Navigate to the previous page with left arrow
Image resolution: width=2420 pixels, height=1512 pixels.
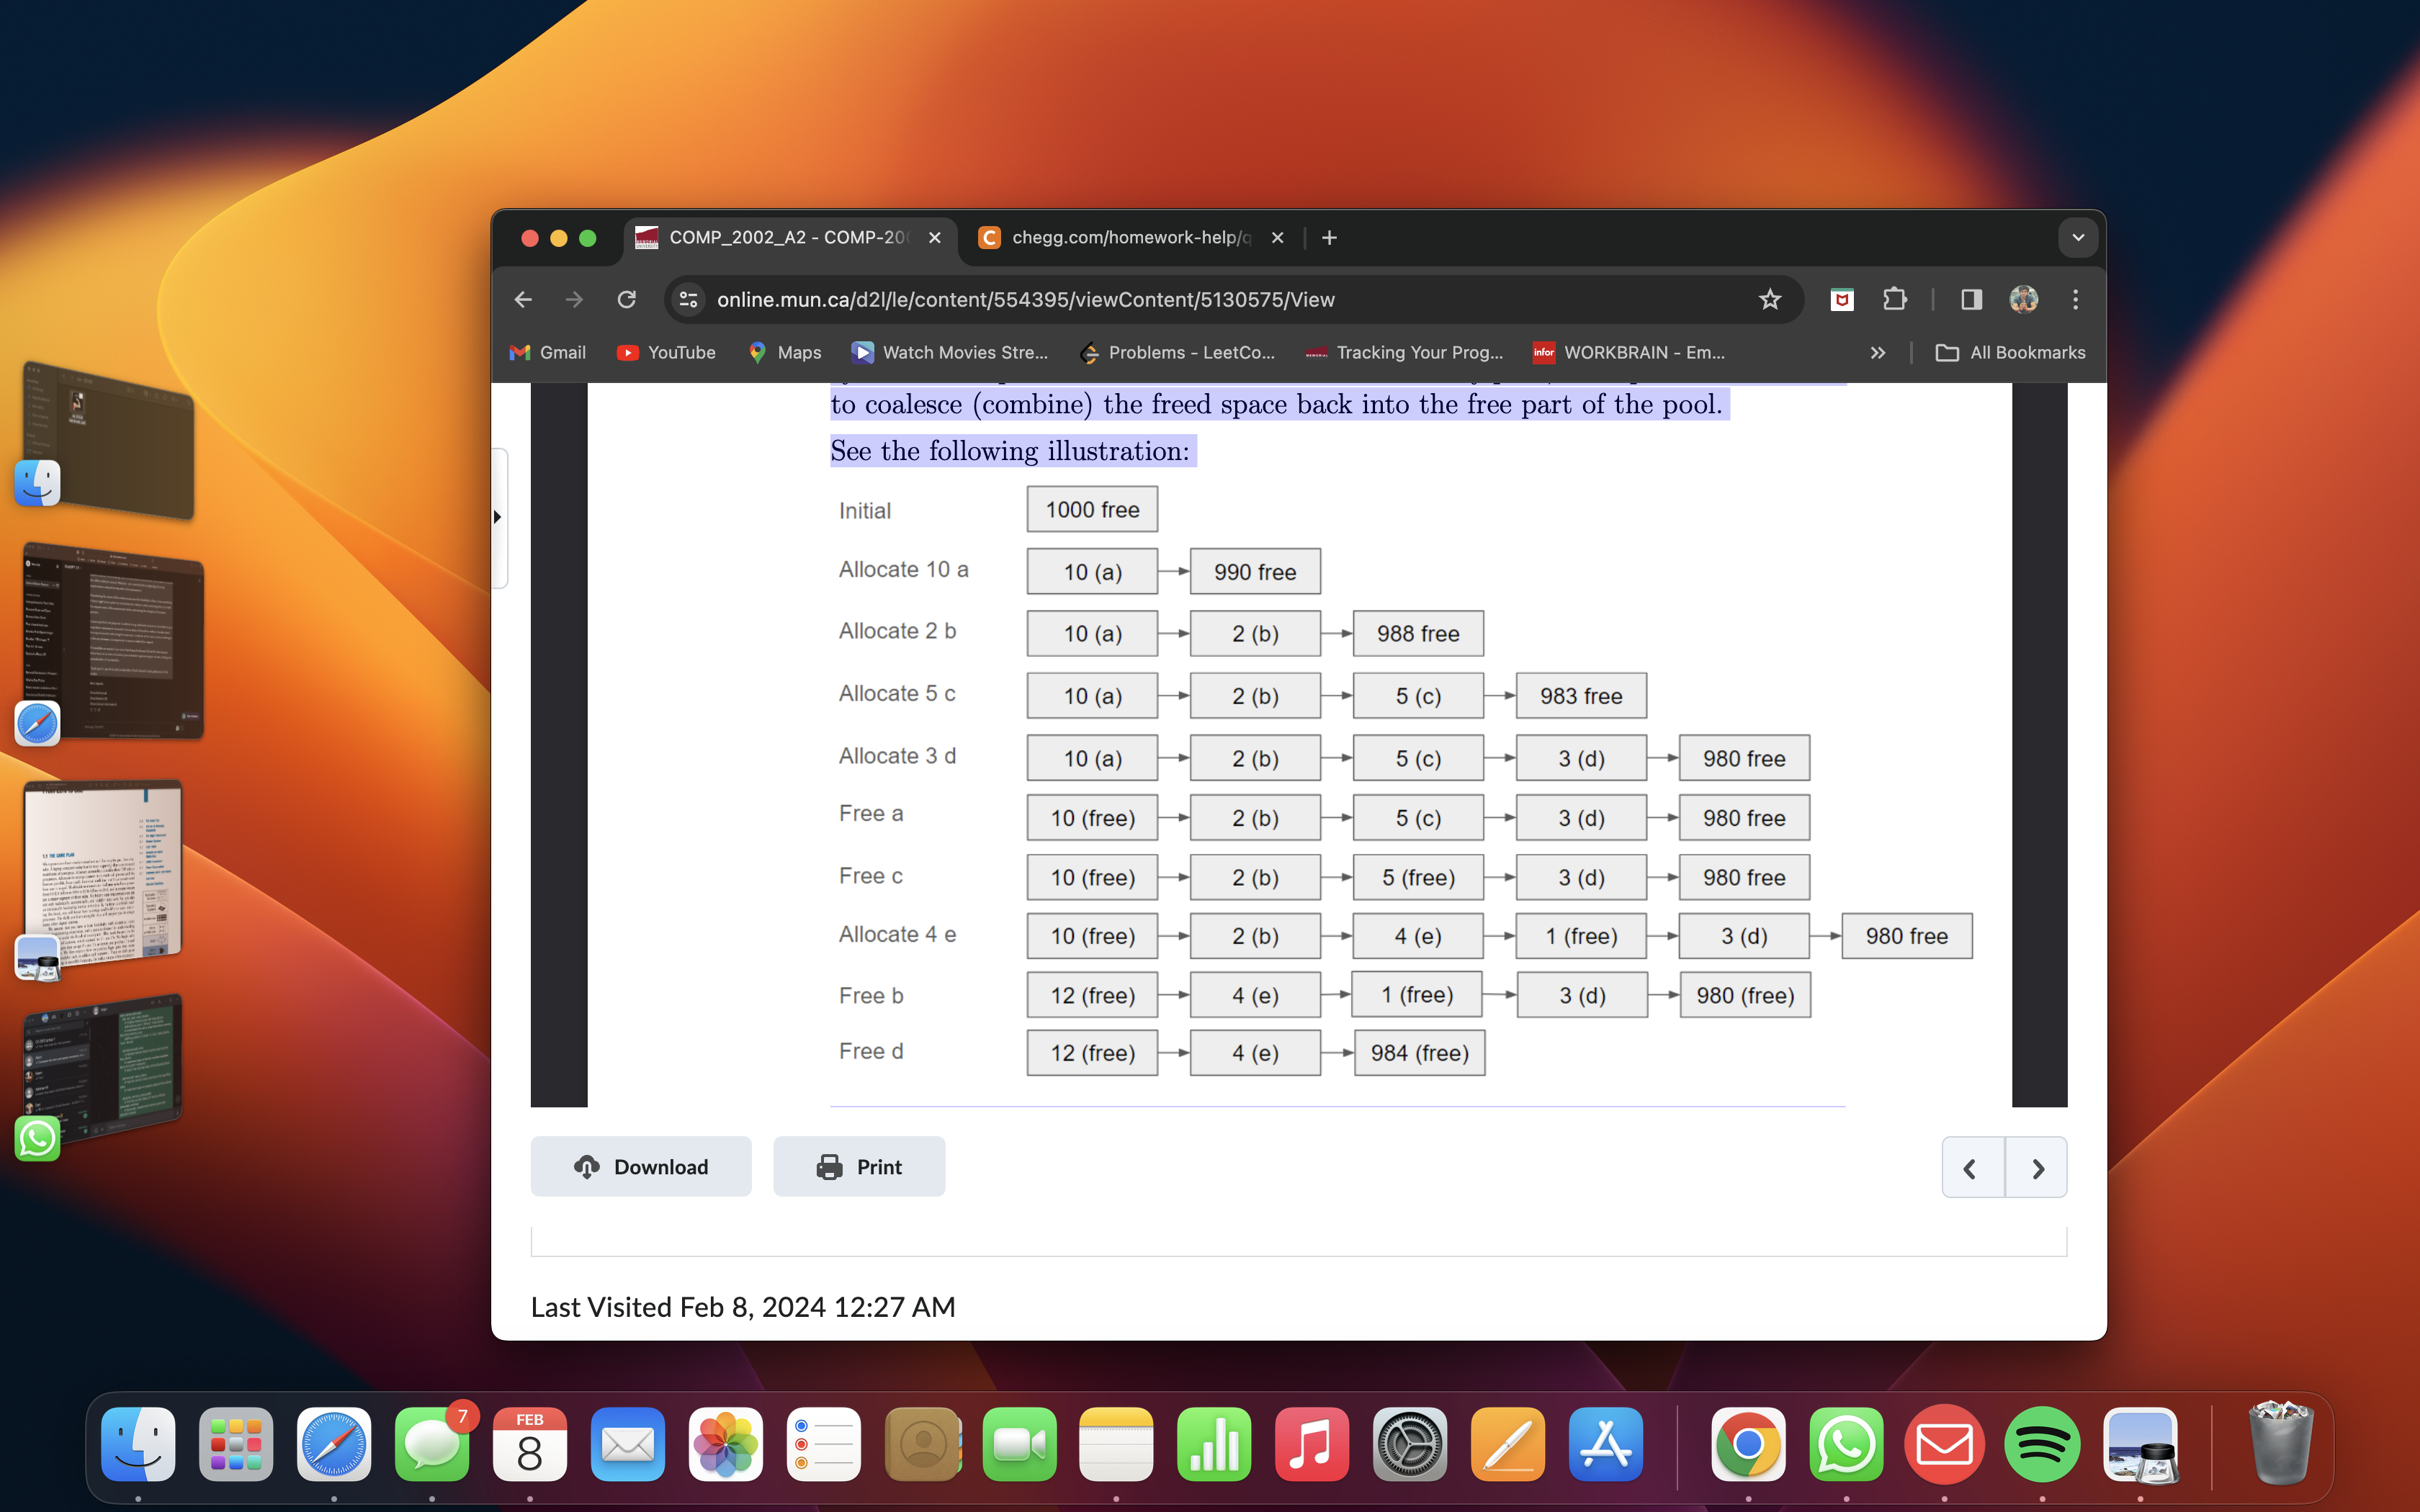tap(1971, 1167)
